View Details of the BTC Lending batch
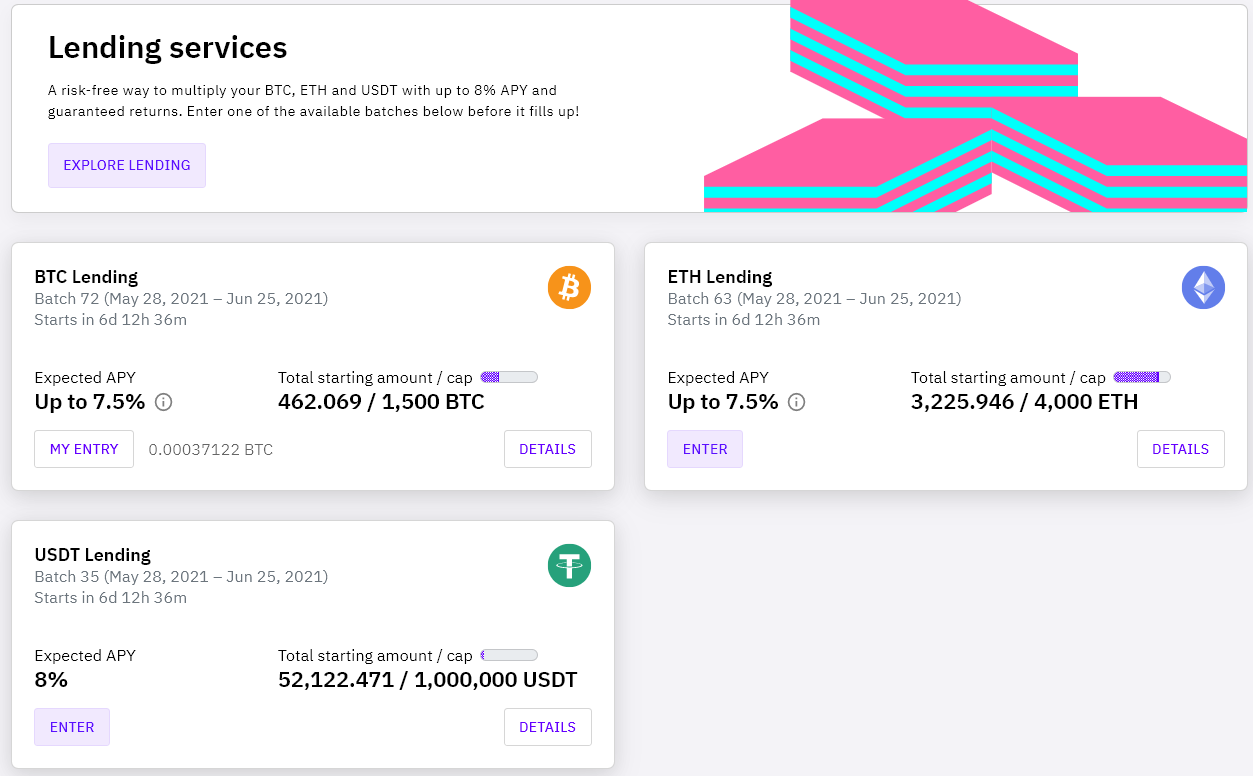Screen dimensions: 1253x776 (547, 449)
